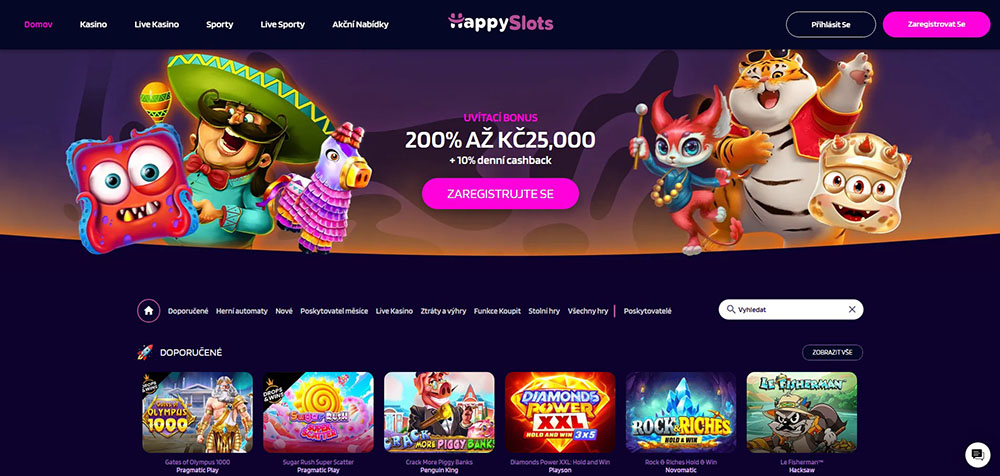Viewport: 1000px width, 476px height.
Task: Open Gates of Olympus 1000 game thumbnail
Action: click(198, 412)
